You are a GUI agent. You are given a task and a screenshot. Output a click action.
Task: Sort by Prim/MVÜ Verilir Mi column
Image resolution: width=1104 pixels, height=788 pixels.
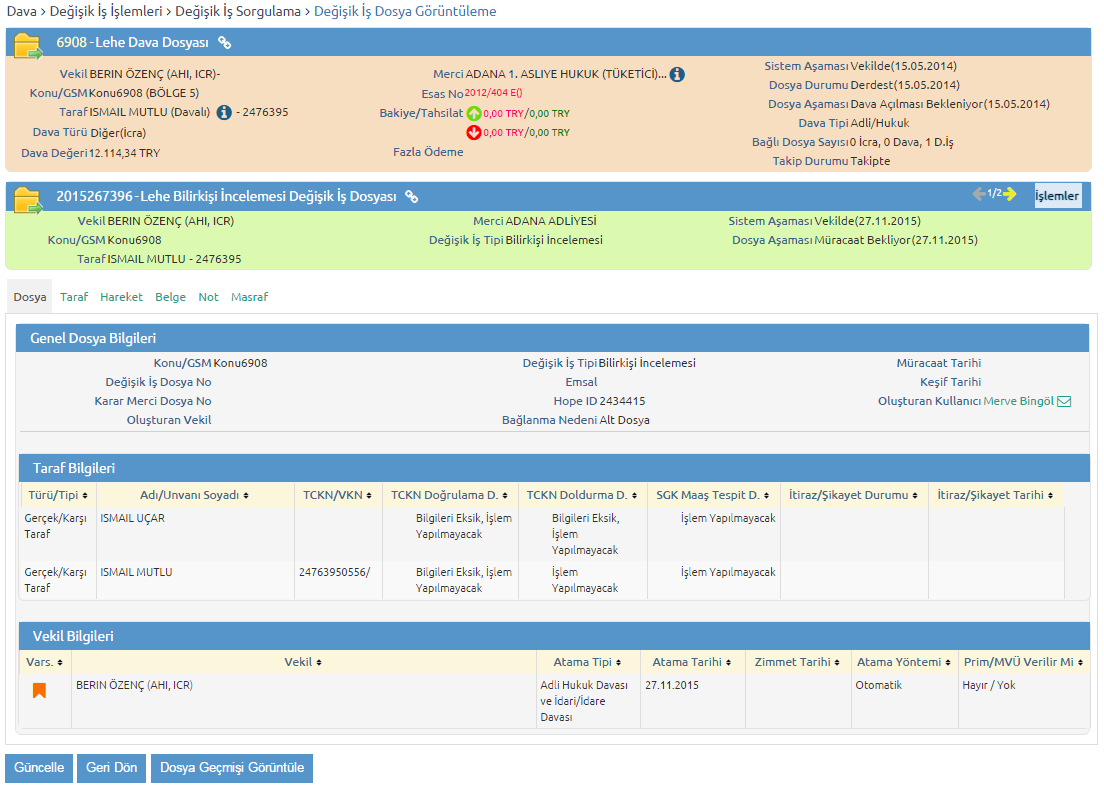click(1023, 662)
